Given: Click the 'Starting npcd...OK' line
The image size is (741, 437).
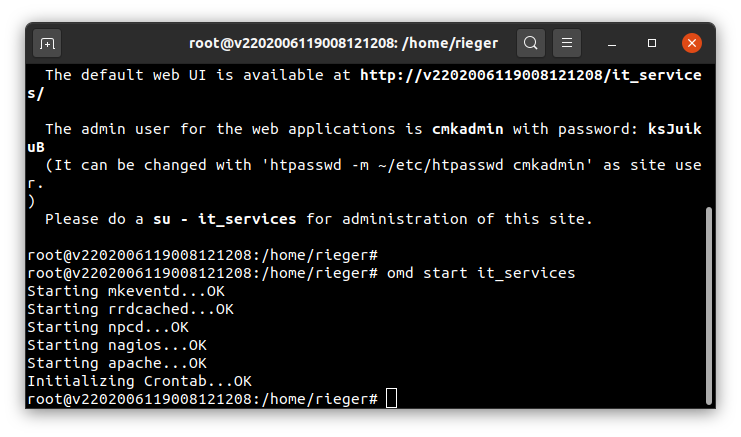Looking at the screenshot, I should click(x=108, y=327).
